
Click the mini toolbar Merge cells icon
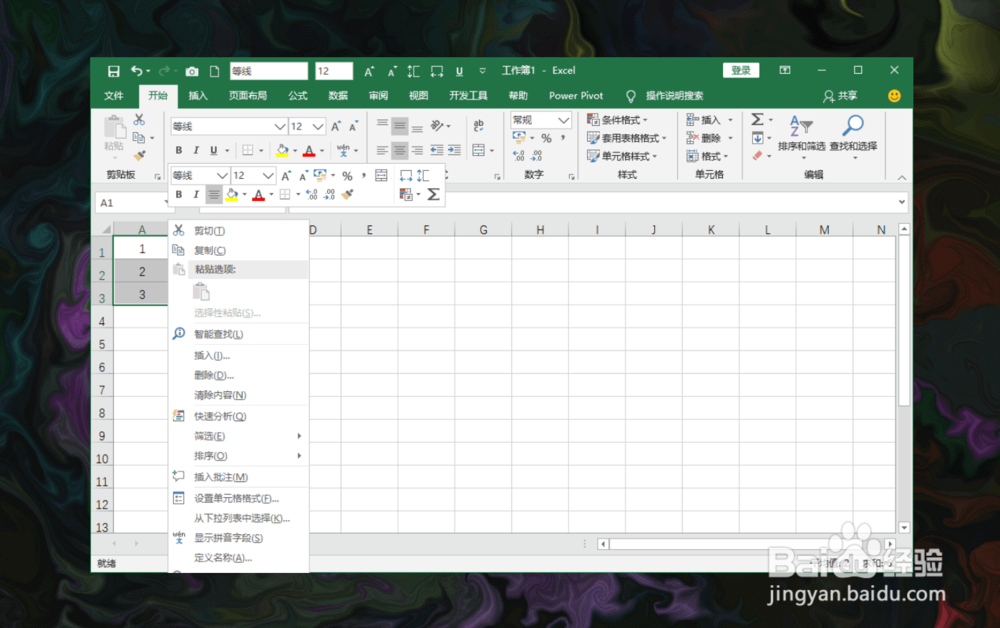[x=381, y=175]
